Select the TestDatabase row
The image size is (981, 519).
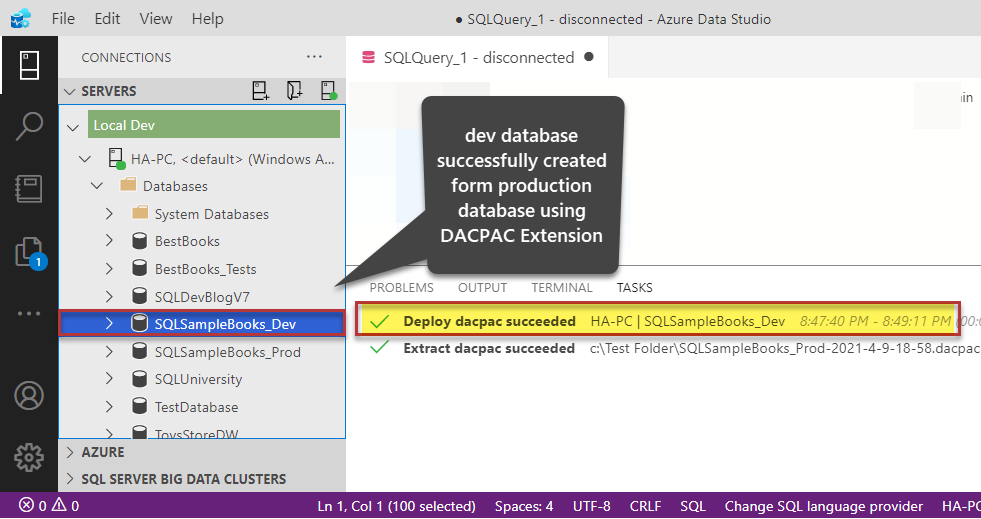(202, 406)
